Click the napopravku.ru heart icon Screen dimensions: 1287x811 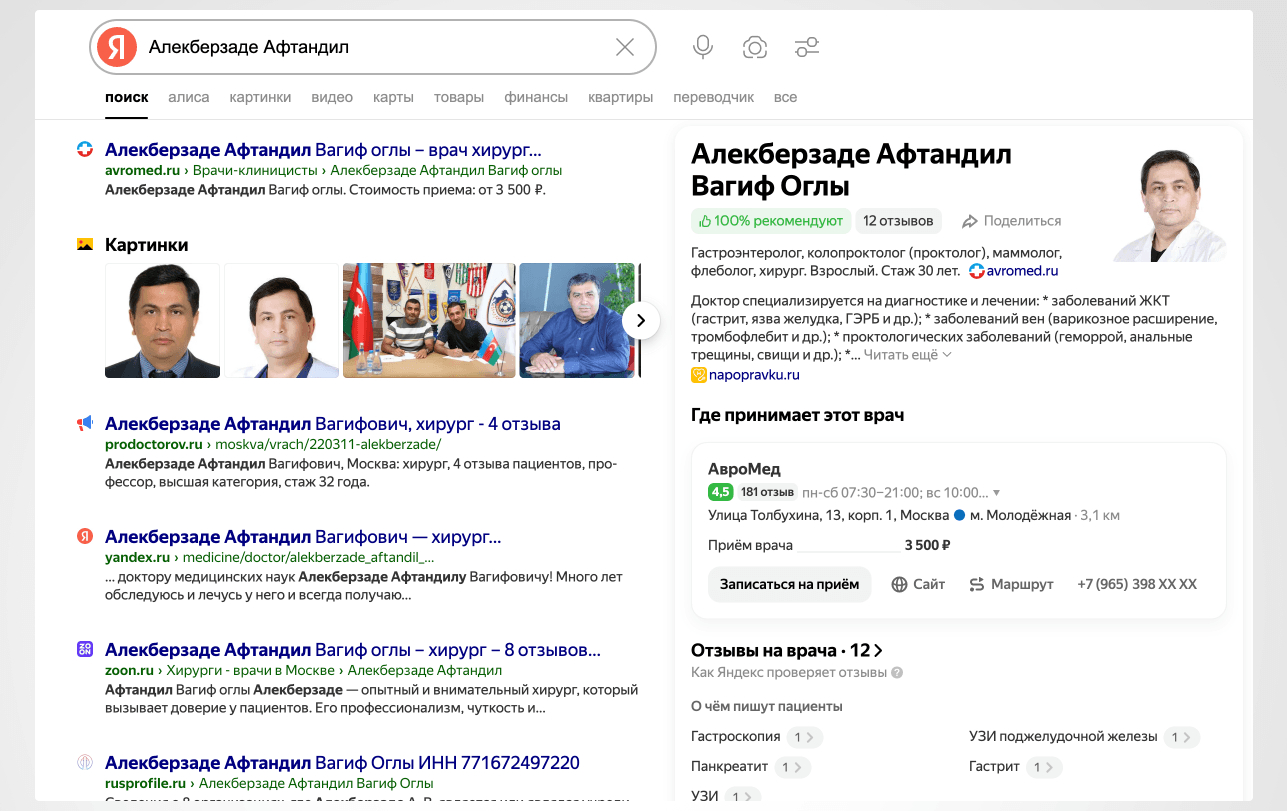[x=699, y=375]
